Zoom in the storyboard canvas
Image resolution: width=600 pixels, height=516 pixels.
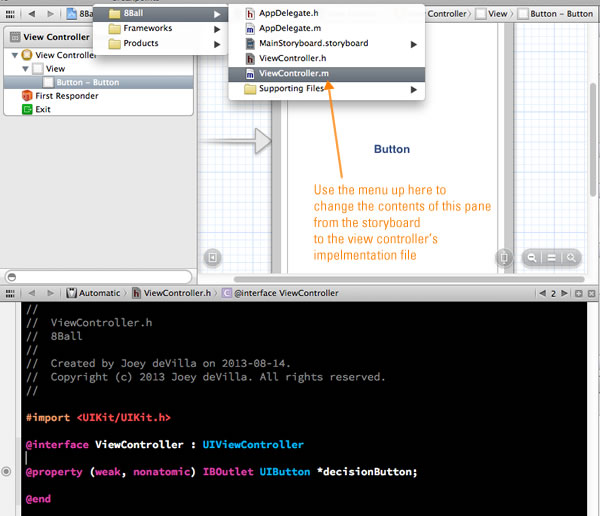coord(571,258)
